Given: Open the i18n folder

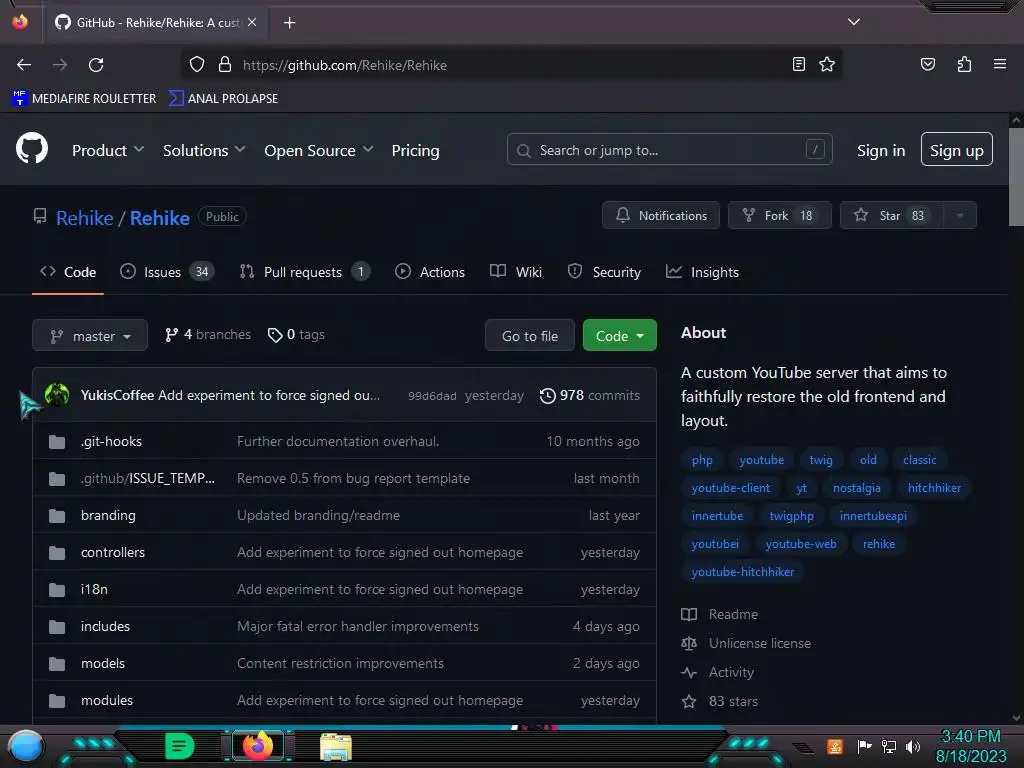Looking at the screenshot, I should coord(94,589).
